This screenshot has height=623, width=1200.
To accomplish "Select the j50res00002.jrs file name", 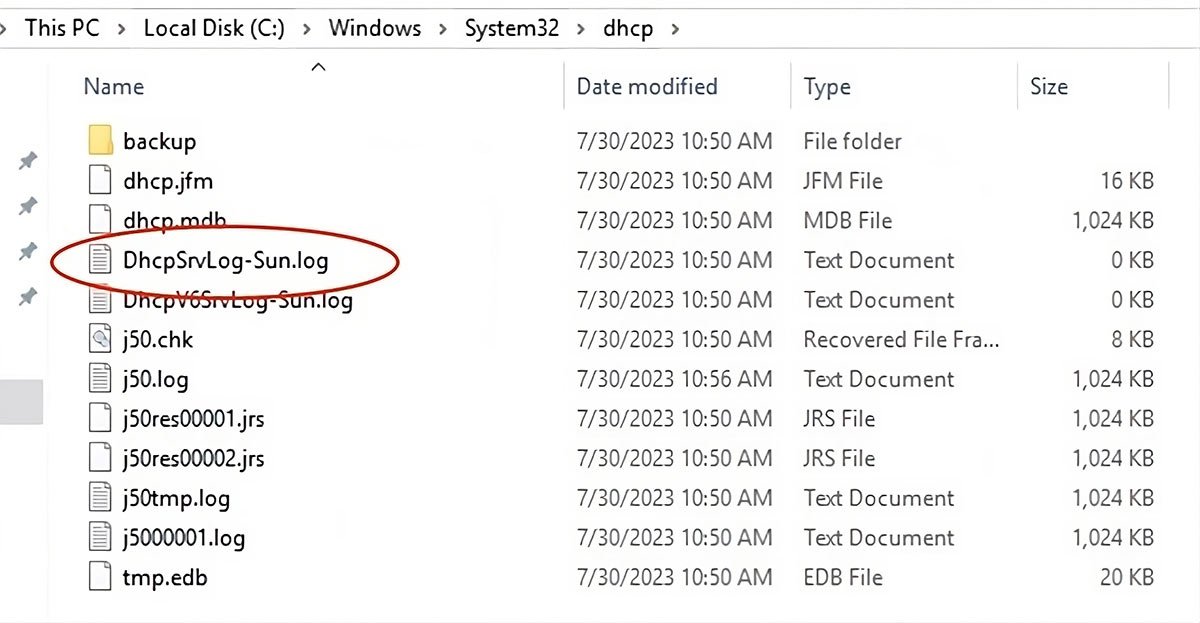I will (194, 458).
